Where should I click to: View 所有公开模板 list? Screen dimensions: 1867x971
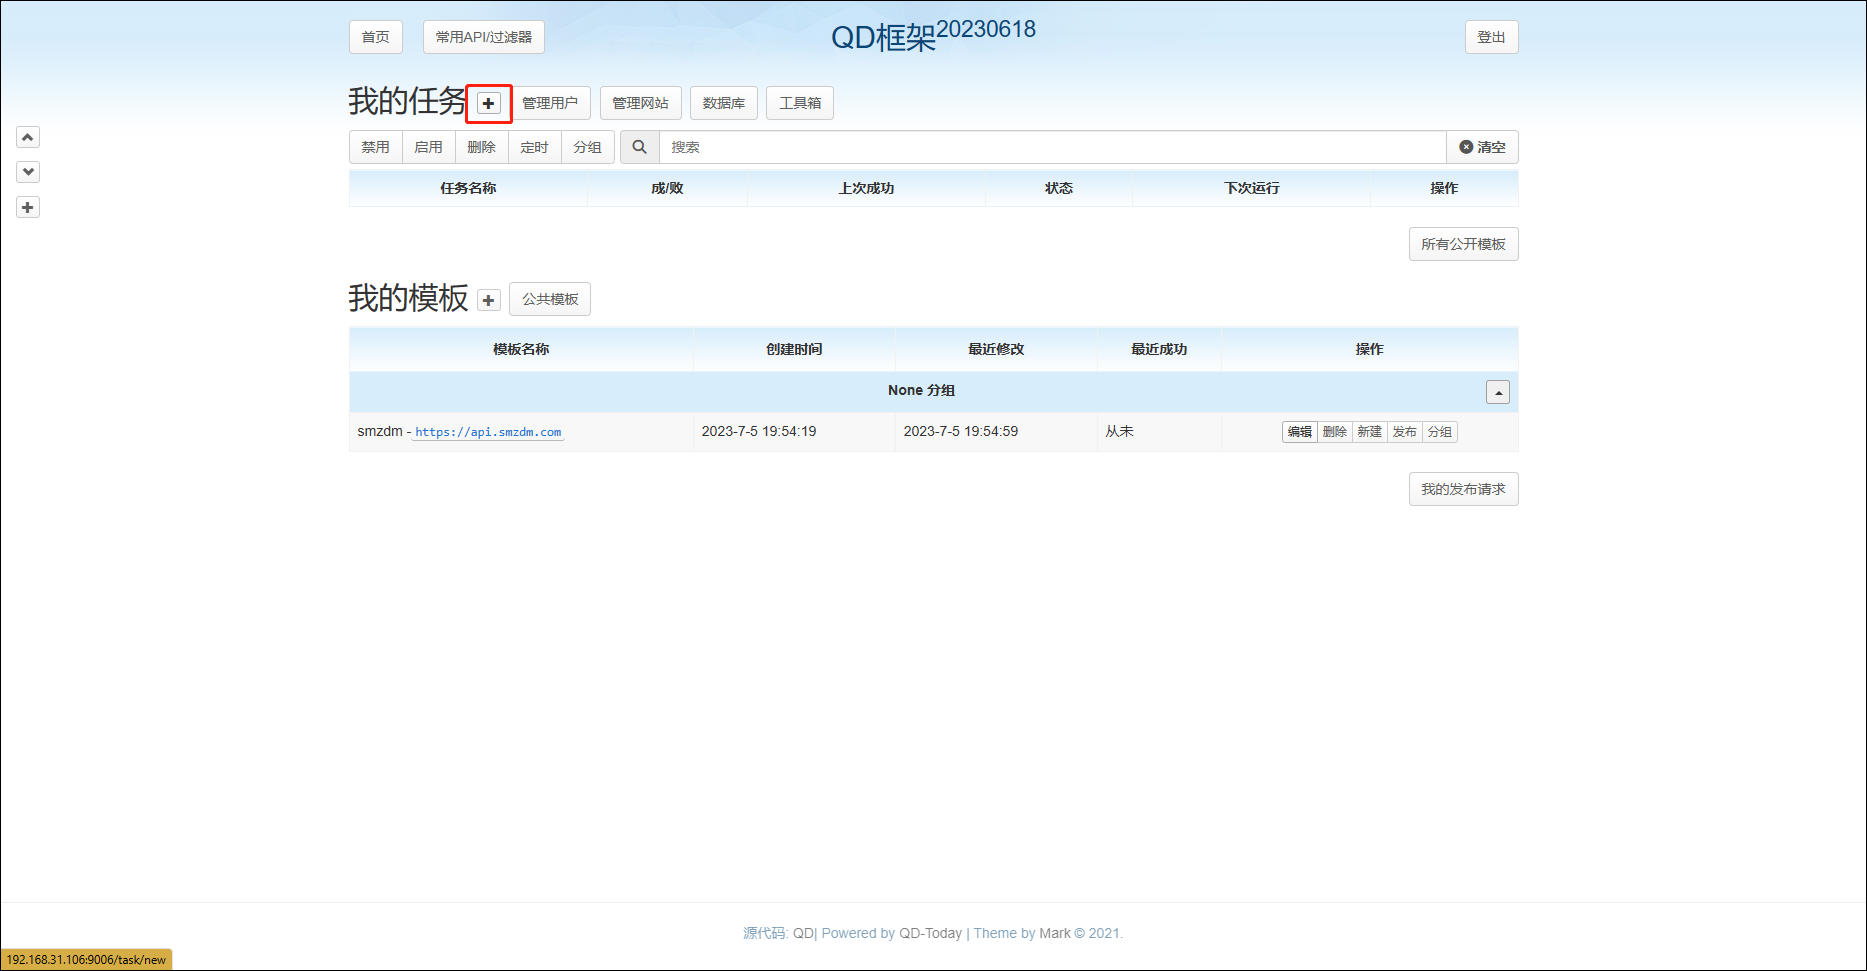click(x=1462, y=244)
